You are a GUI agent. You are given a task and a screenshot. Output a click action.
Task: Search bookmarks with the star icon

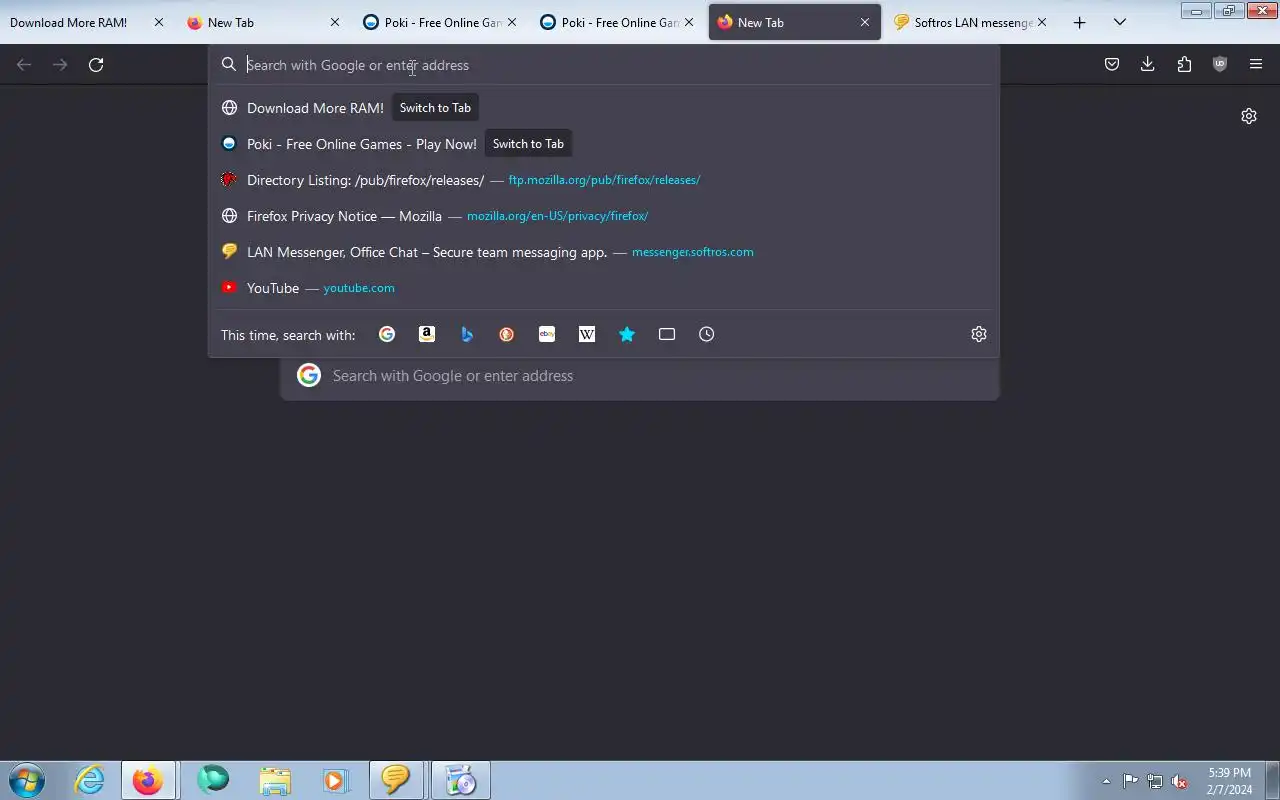tap(627, 334)
